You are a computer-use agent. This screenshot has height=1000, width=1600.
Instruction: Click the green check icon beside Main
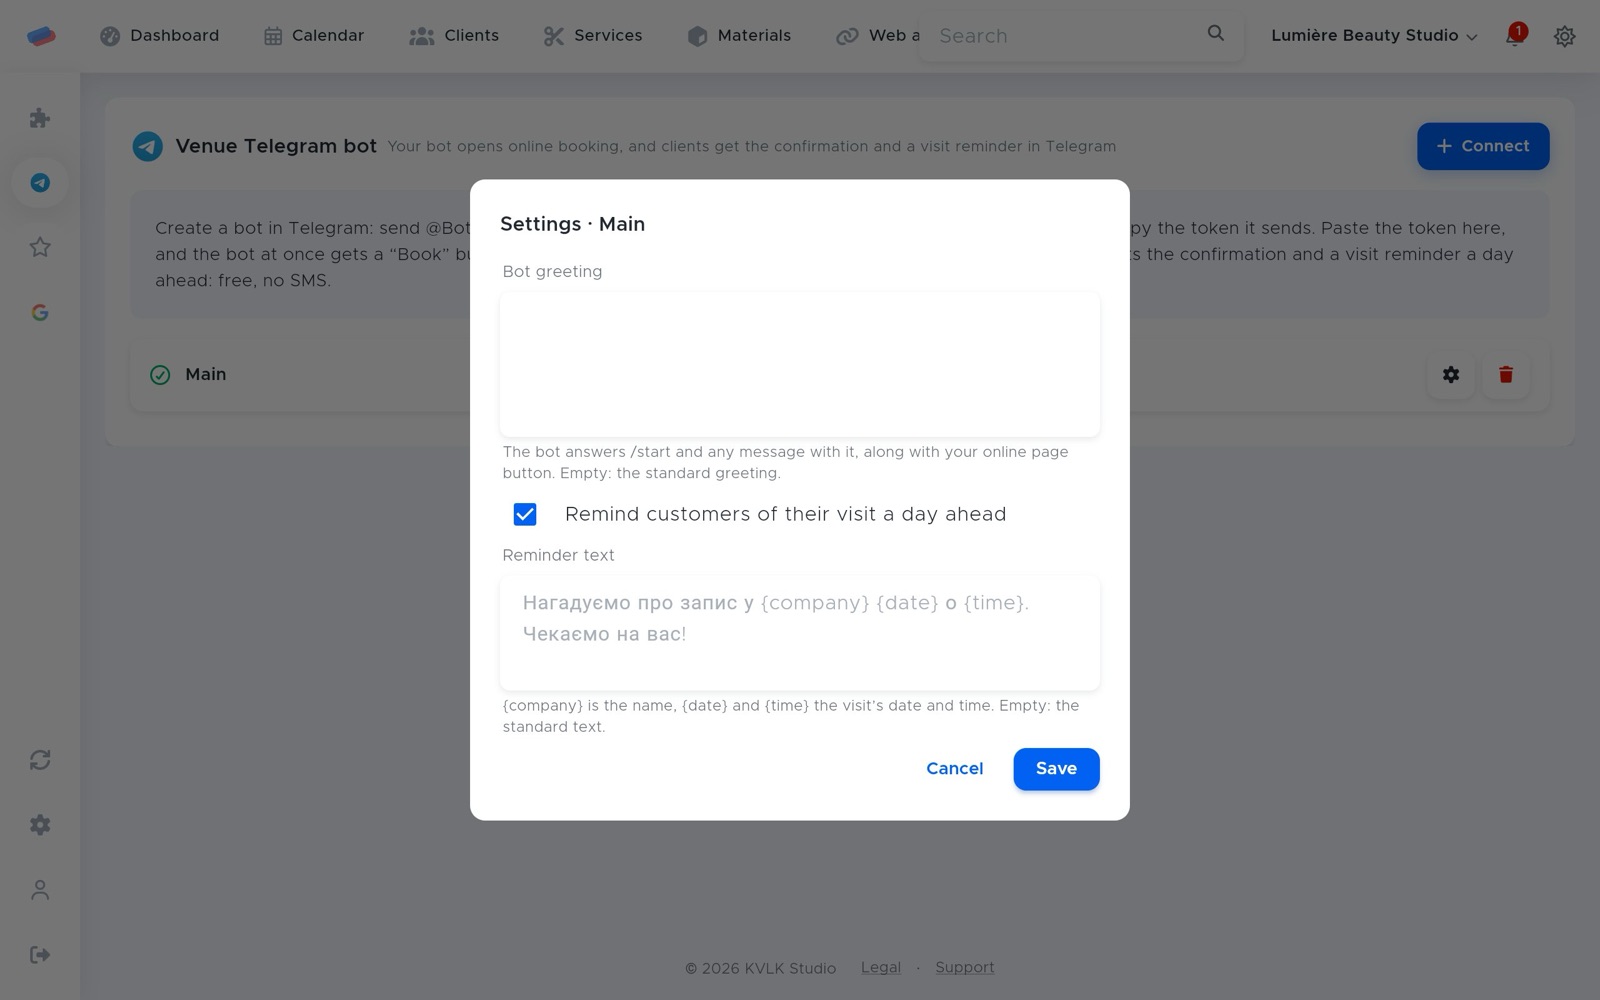(160, 375)
